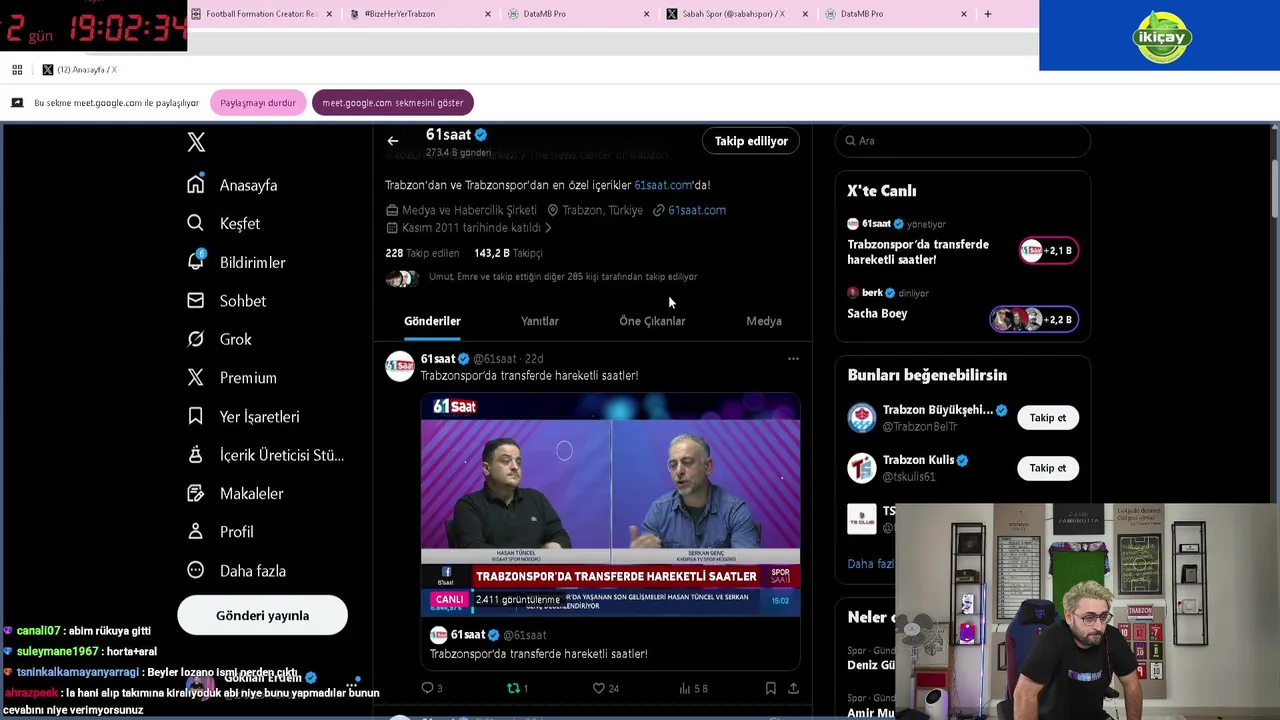Open Sohbet messages envelope

pyautogui.click(x=226, y=300)
